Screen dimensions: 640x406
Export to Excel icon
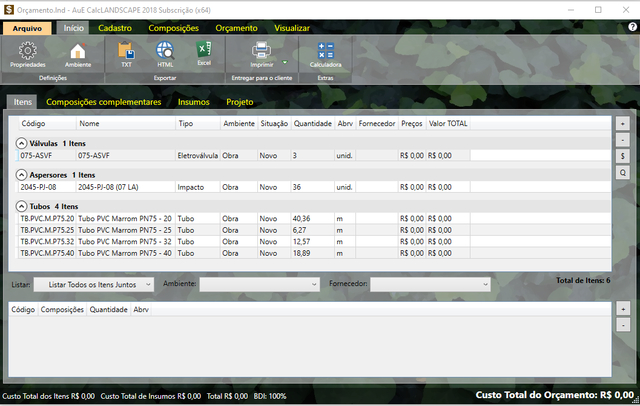[x=203, y=50]
